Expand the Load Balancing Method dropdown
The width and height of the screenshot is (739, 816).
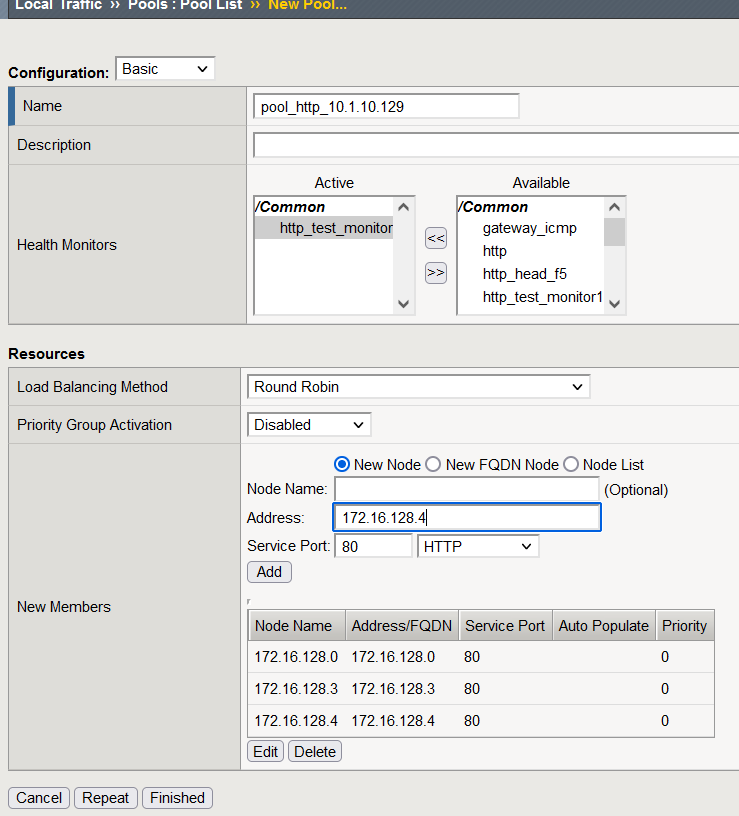(418, 387)
